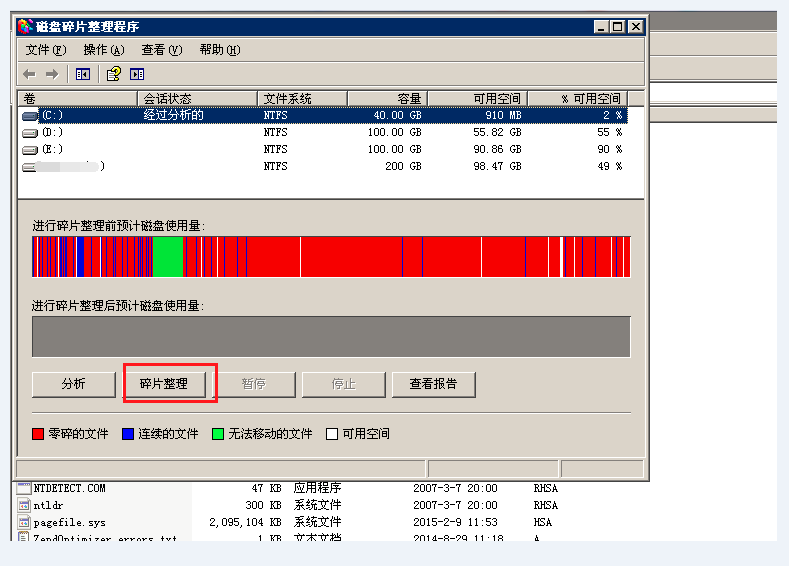Click the Forward arrow toolbar icon
The width and height of the screenshot is (789, 566).
52,74
